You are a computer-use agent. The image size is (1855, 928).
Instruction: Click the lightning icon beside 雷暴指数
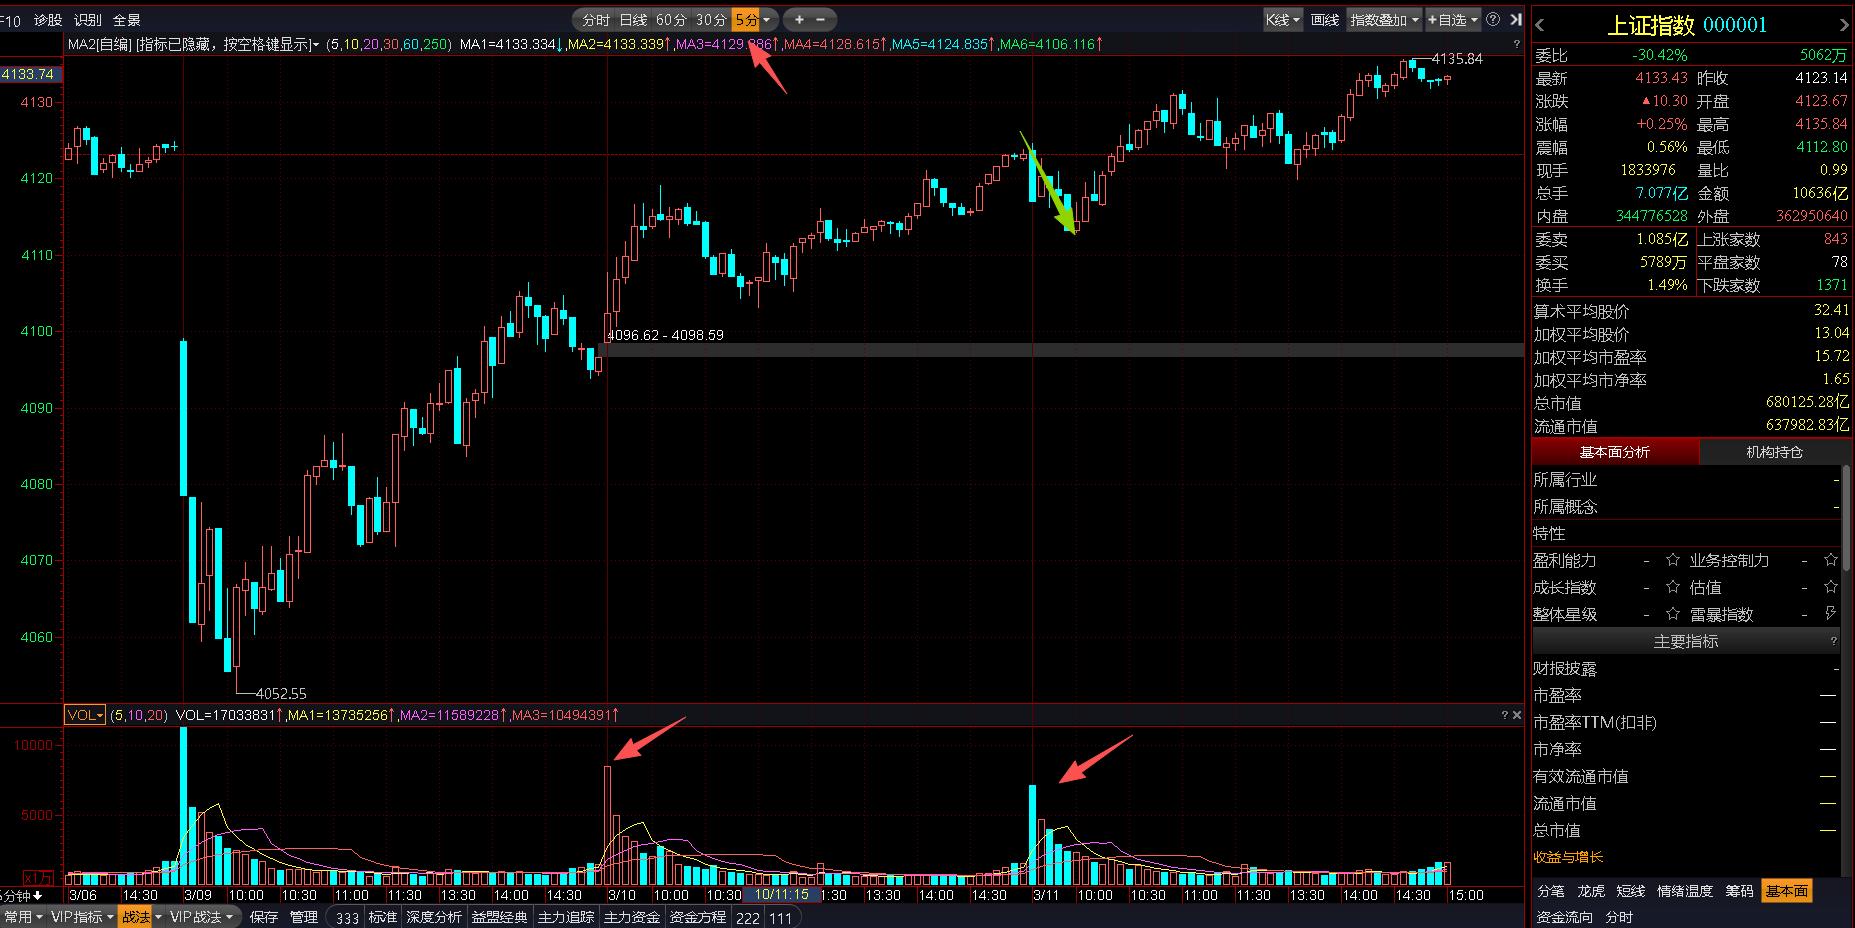click(x=1830, y=613)
